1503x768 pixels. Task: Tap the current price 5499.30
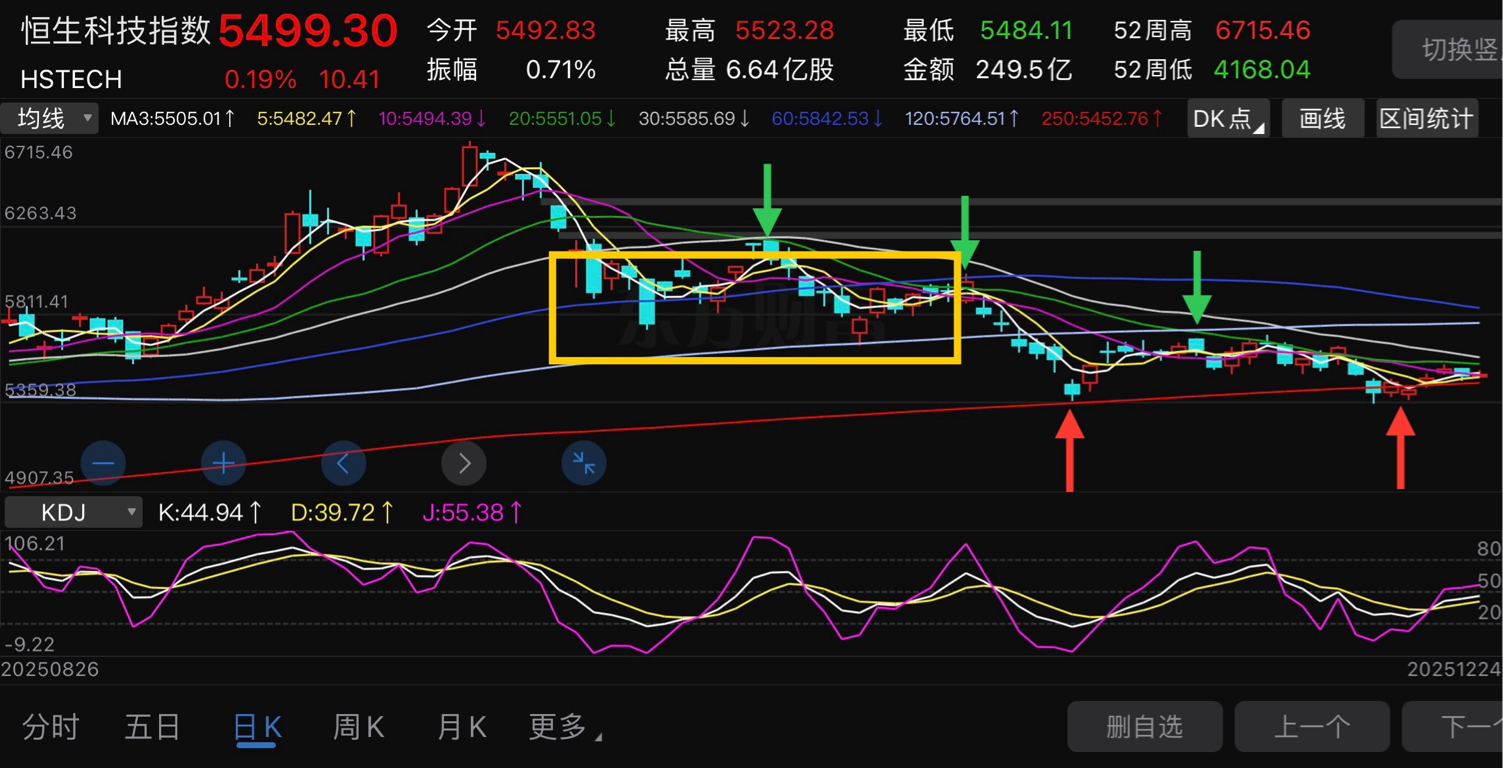click(x=308, y=31)
